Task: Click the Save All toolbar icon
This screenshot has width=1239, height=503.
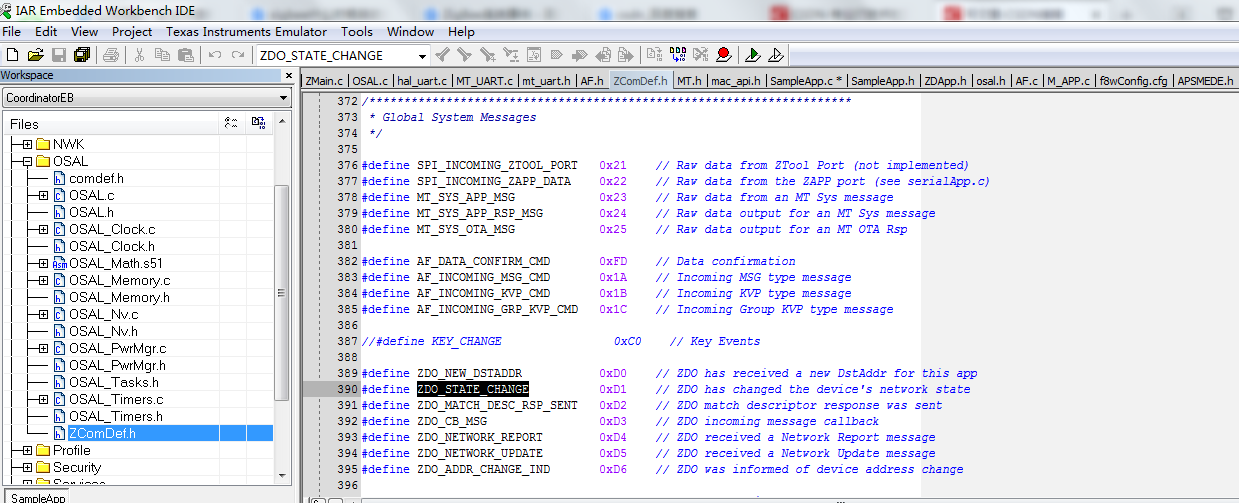Action: (x=82, y=55)
